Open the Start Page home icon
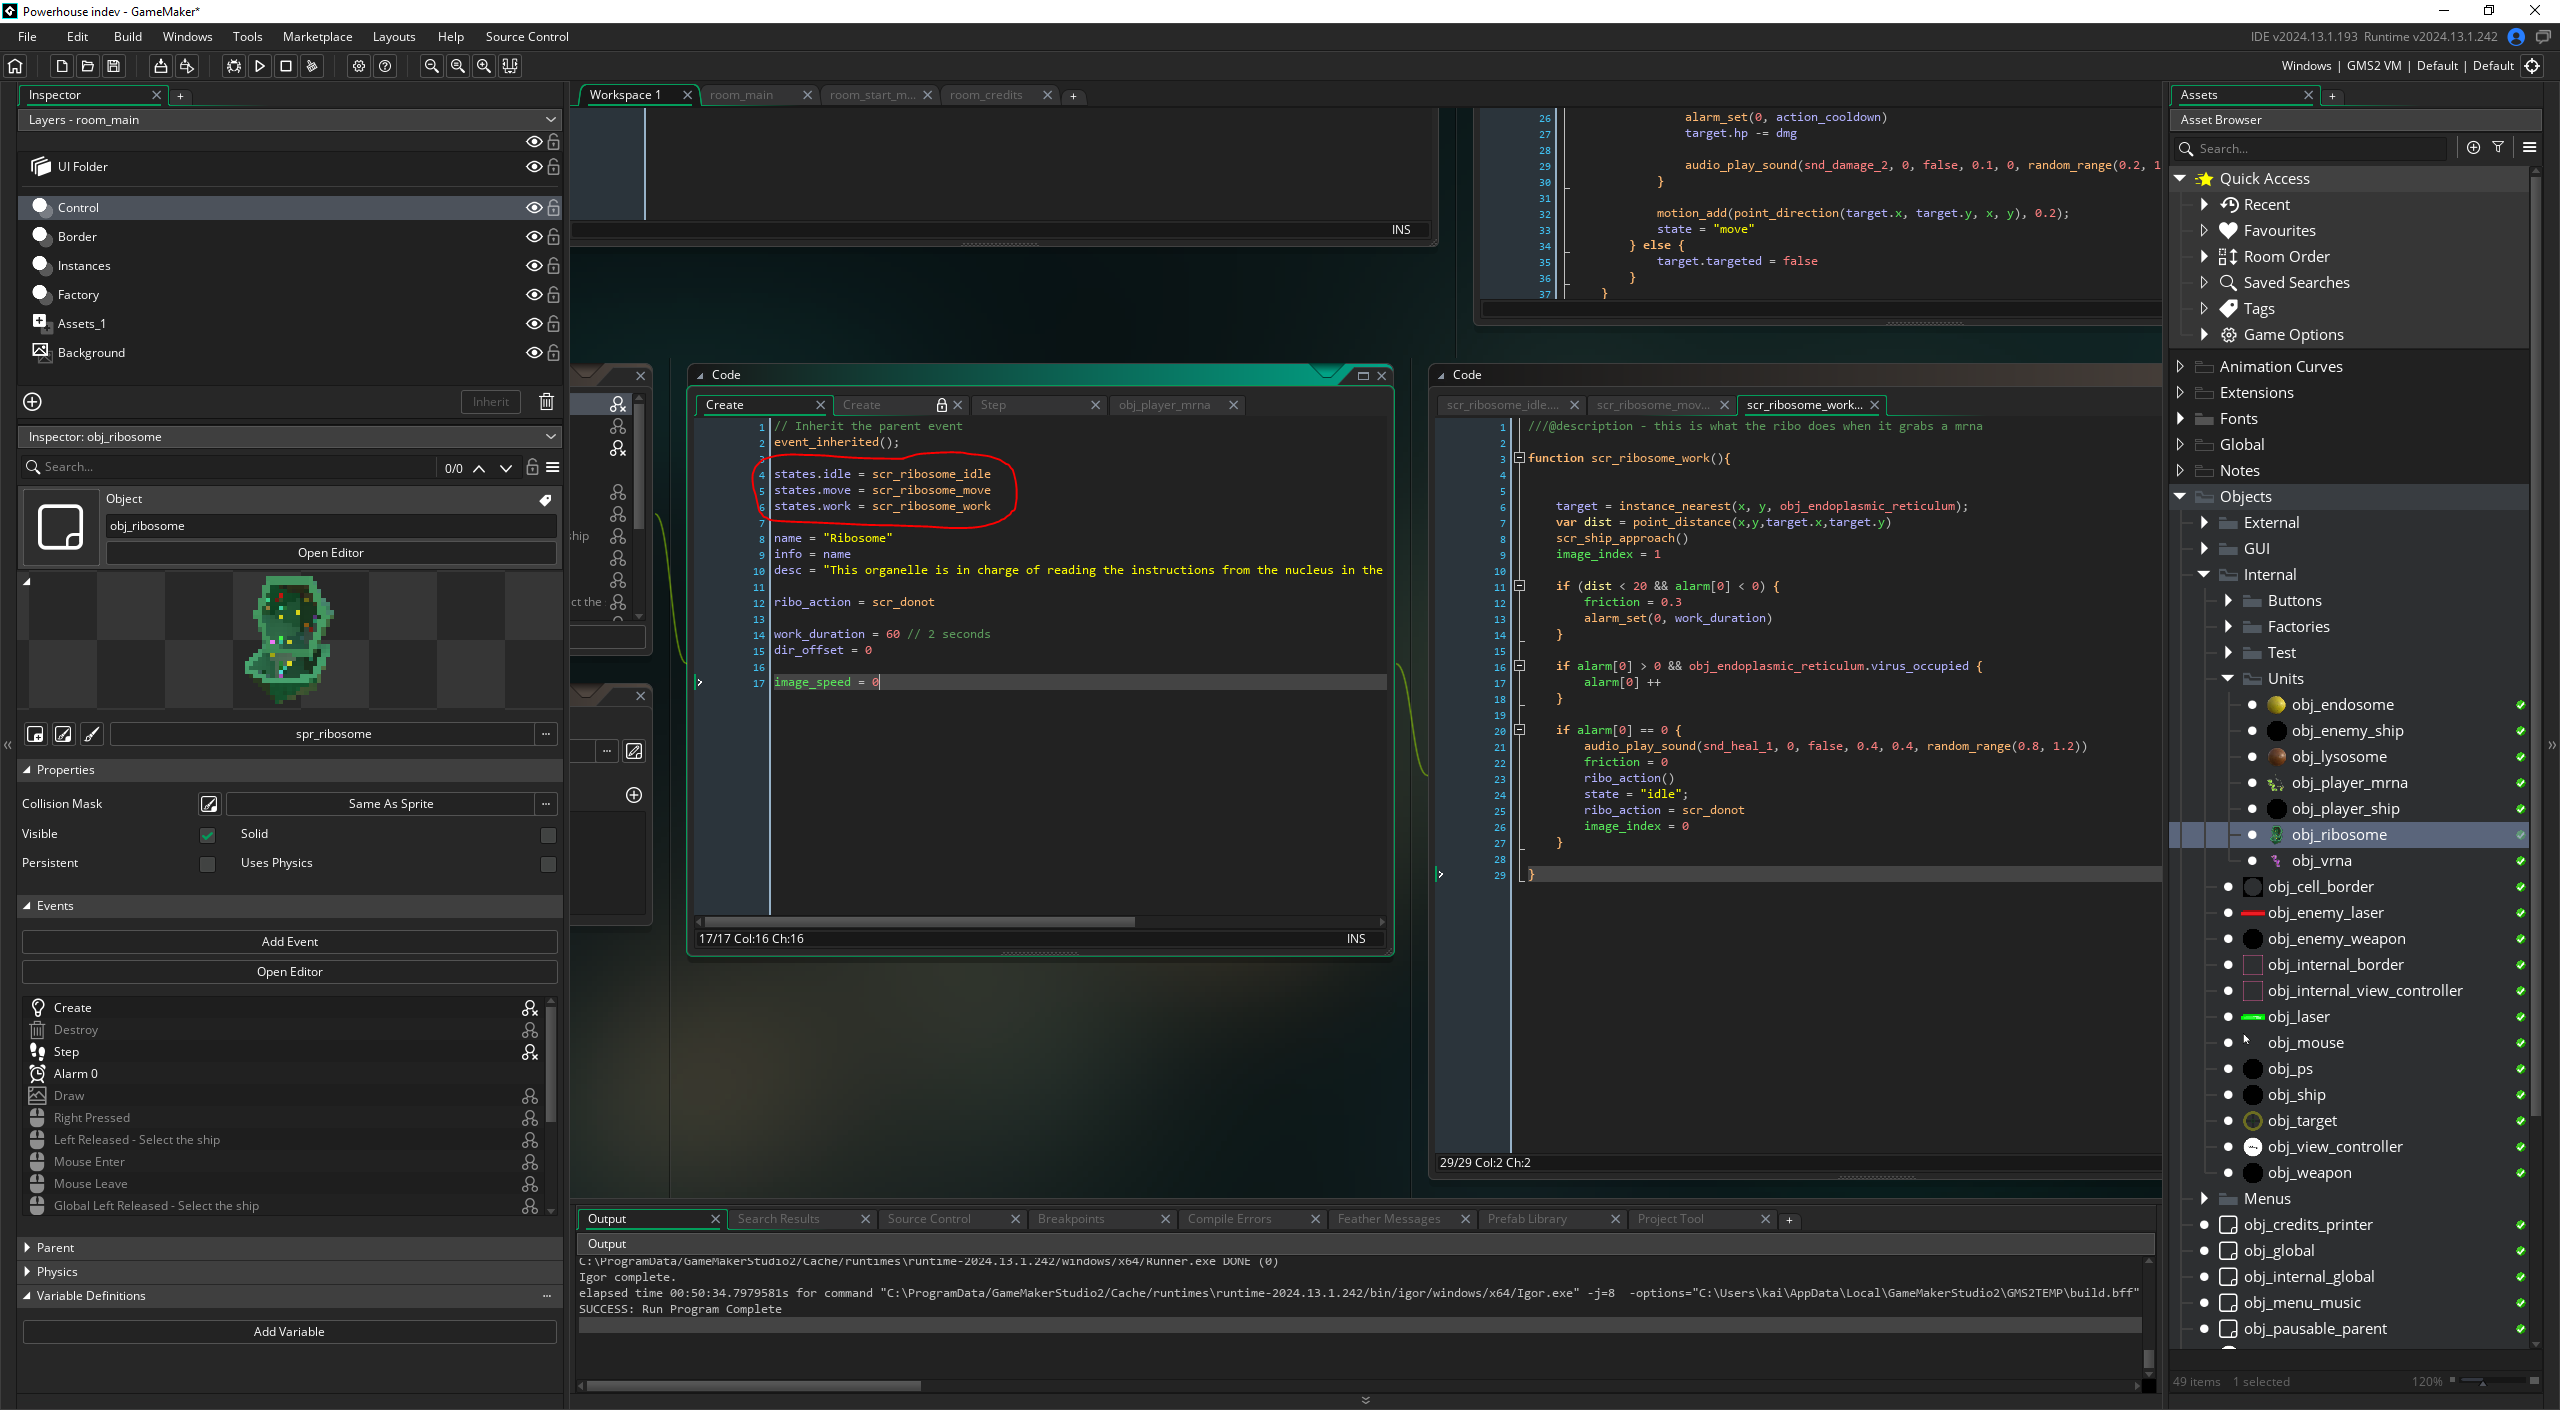The height and width of the screenshot is (1410, 2560). [x=15, y=66]
